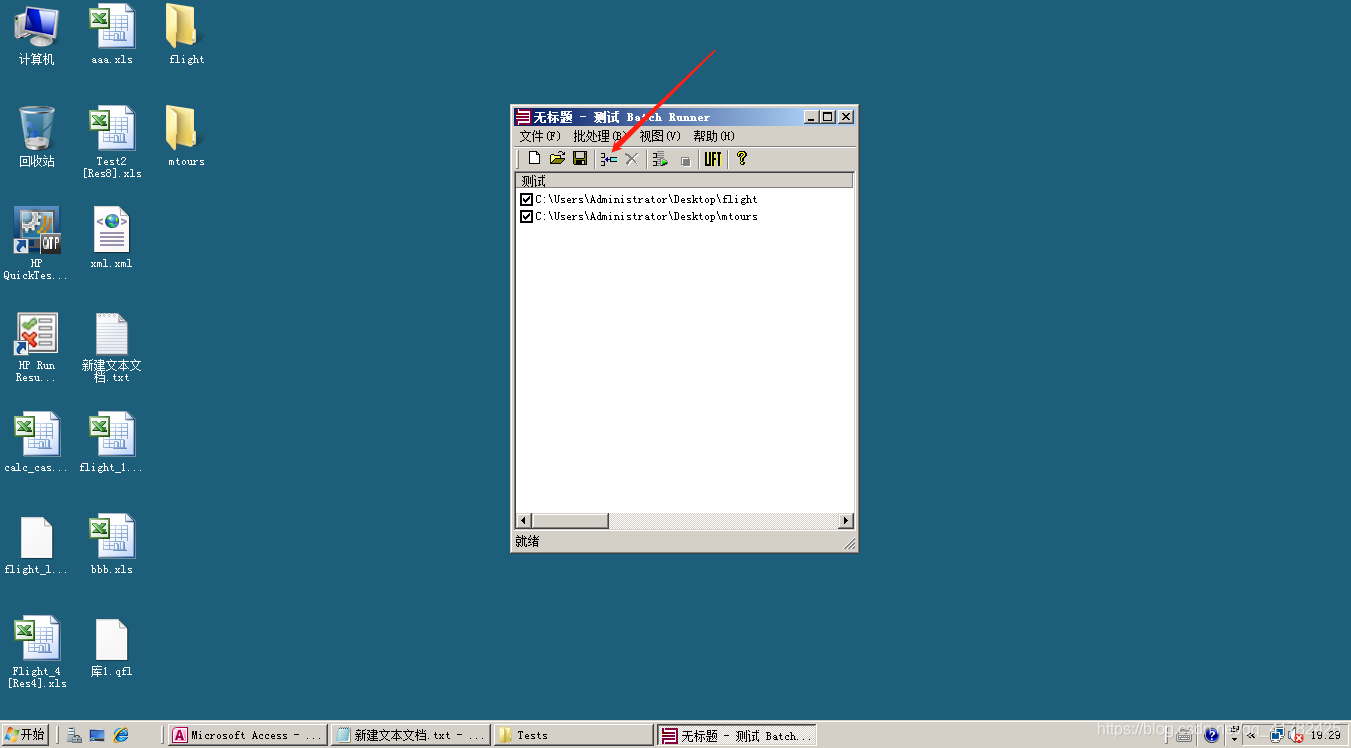Select the flight_1... Excel file icon
This screenshot has height=748, width=1351.
(112, 443)
